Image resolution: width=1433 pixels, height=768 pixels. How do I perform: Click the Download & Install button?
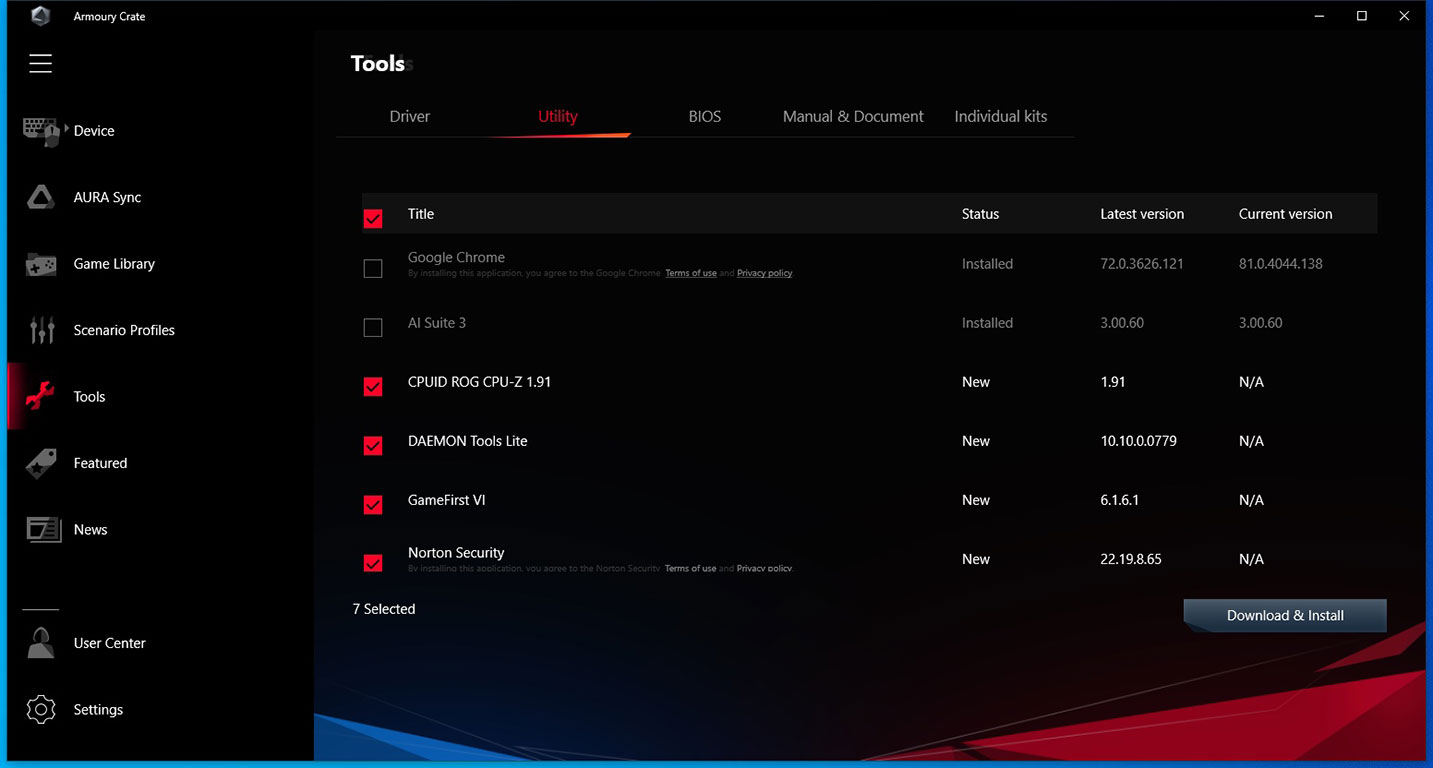[x=1285, y=615]
